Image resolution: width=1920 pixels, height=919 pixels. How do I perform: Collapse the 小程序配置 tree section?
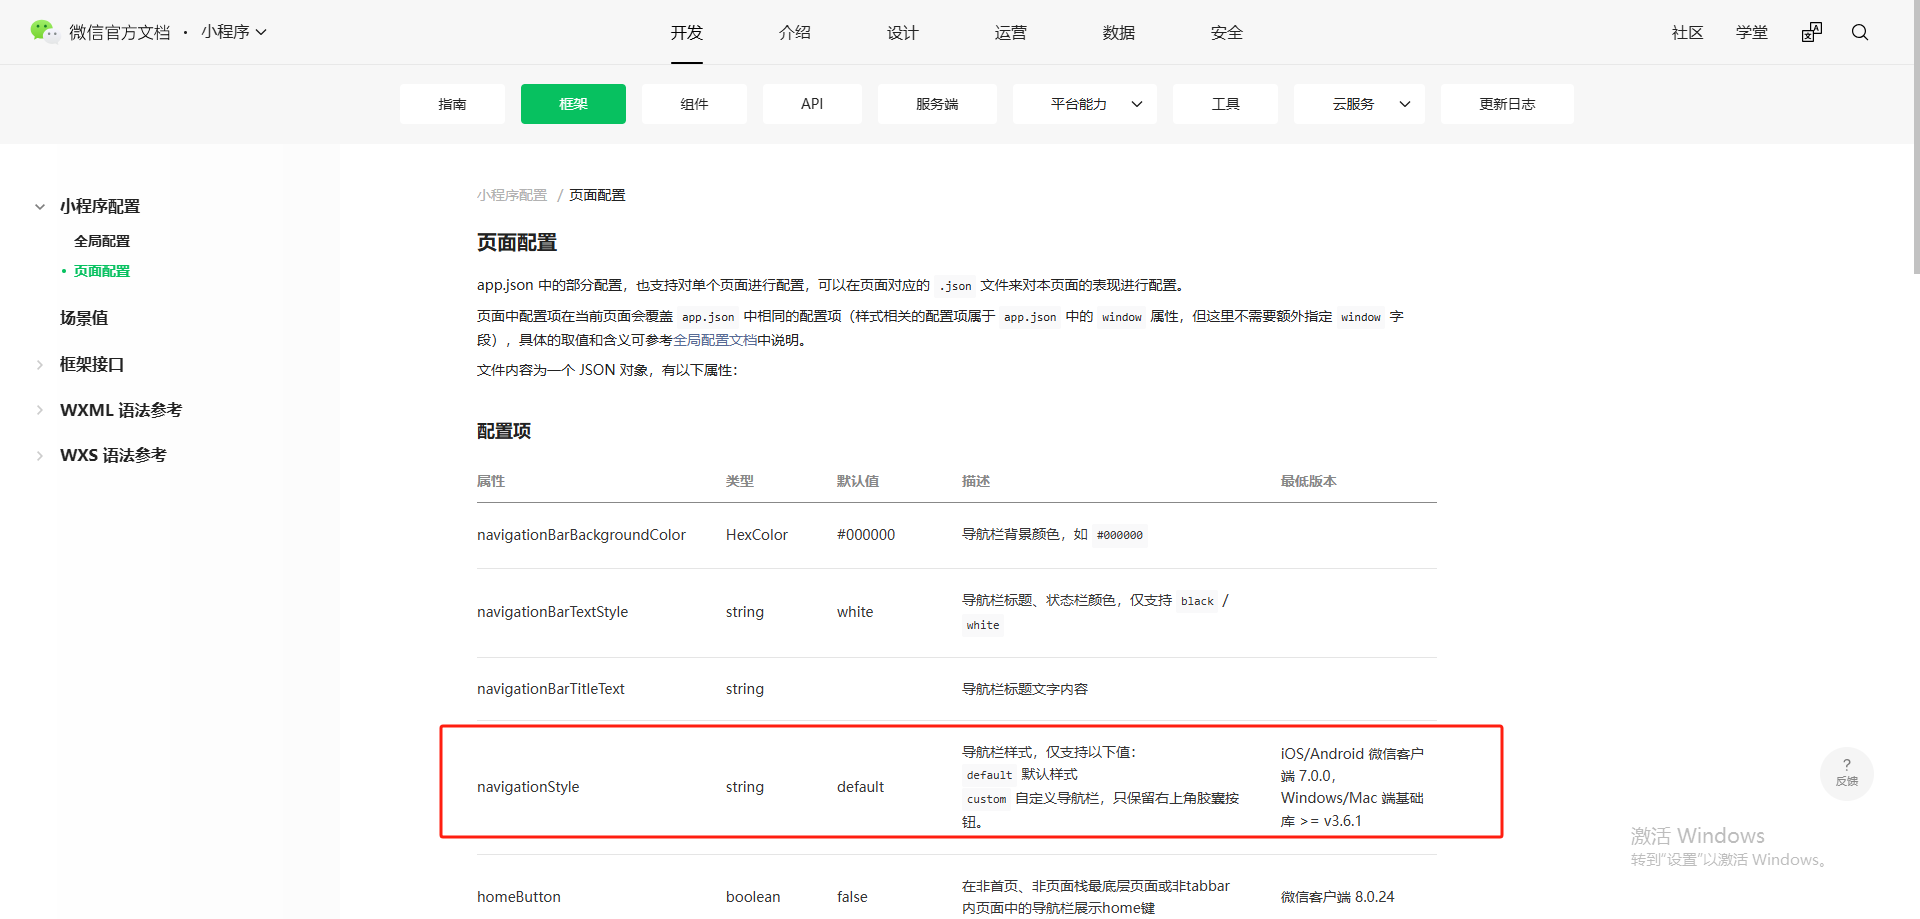tap(40, 207)
